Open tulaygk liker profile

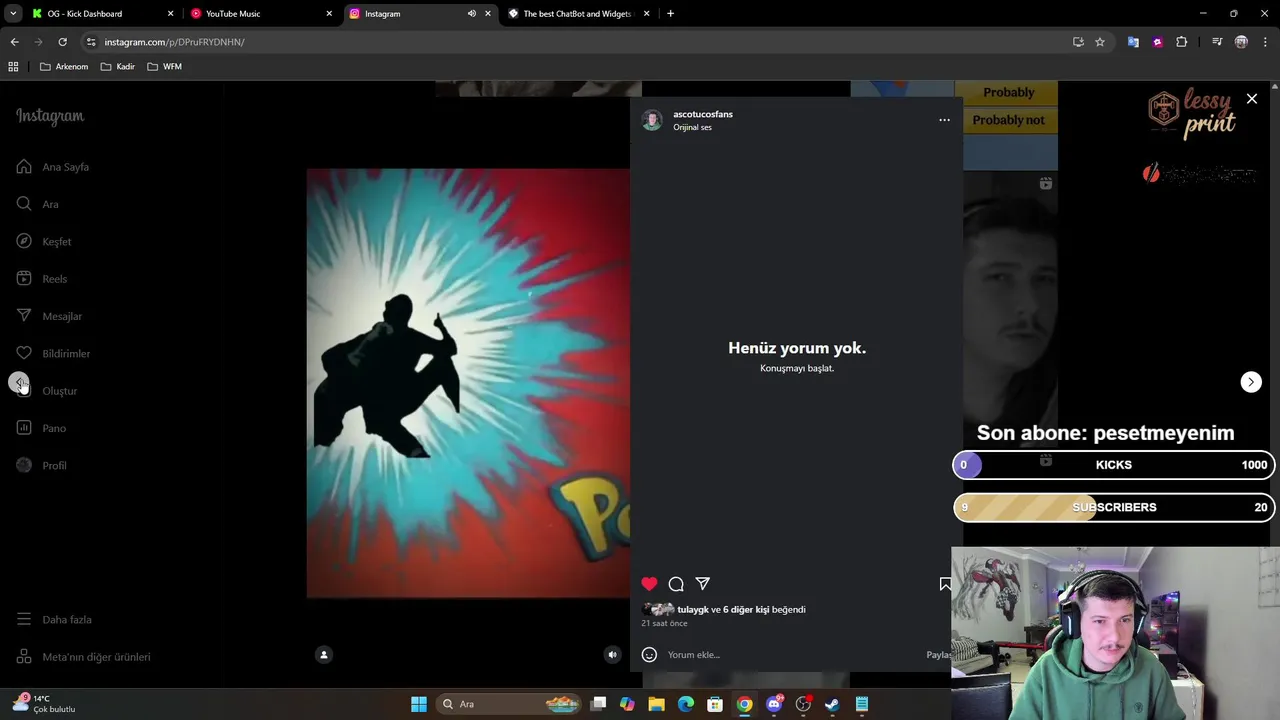[692, 609]
